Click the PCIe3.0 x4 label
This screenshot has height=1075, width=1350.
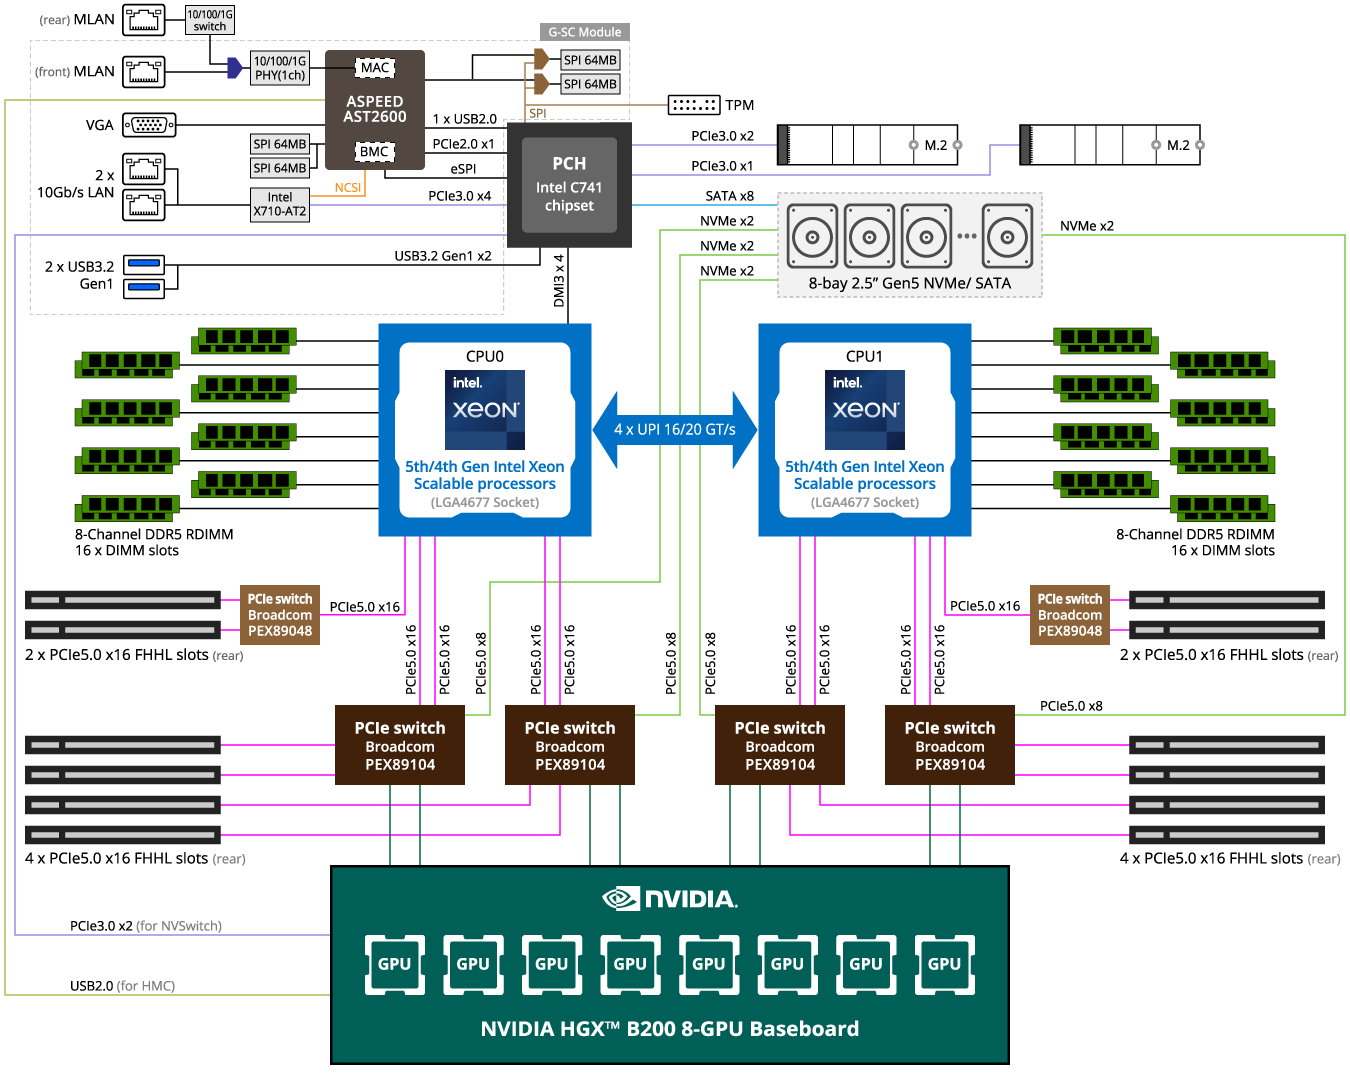click(460, 196)
